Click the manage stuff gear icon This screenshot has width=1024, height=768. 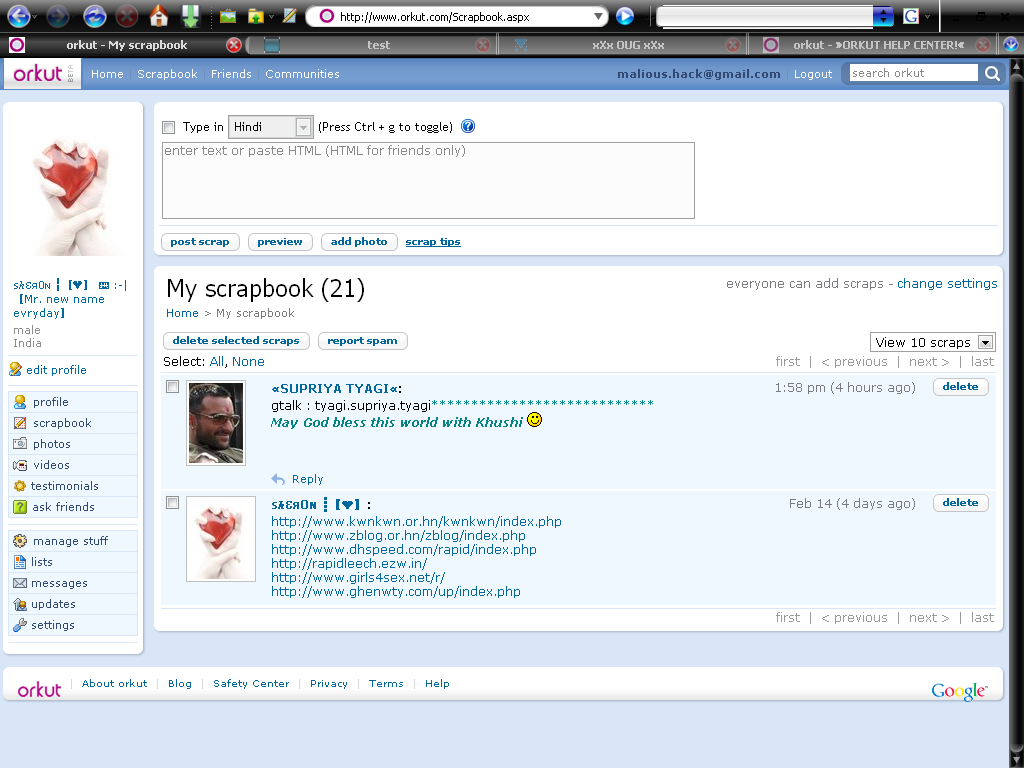20,541
